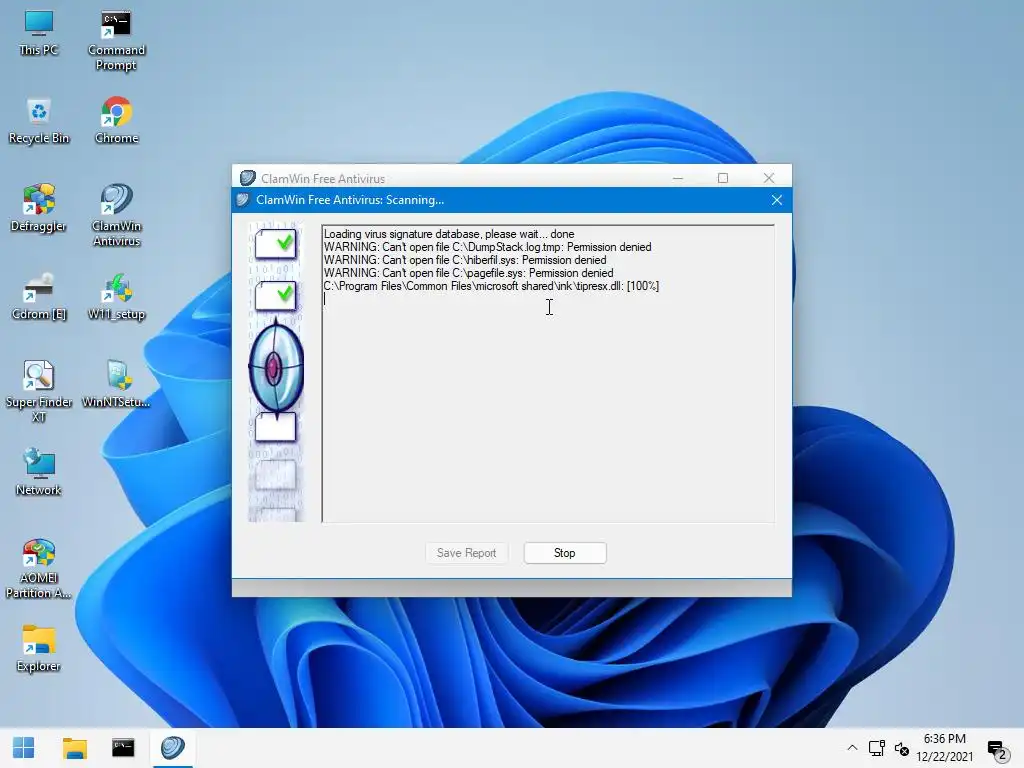Click the muted volume tray icon

point(901,748)
